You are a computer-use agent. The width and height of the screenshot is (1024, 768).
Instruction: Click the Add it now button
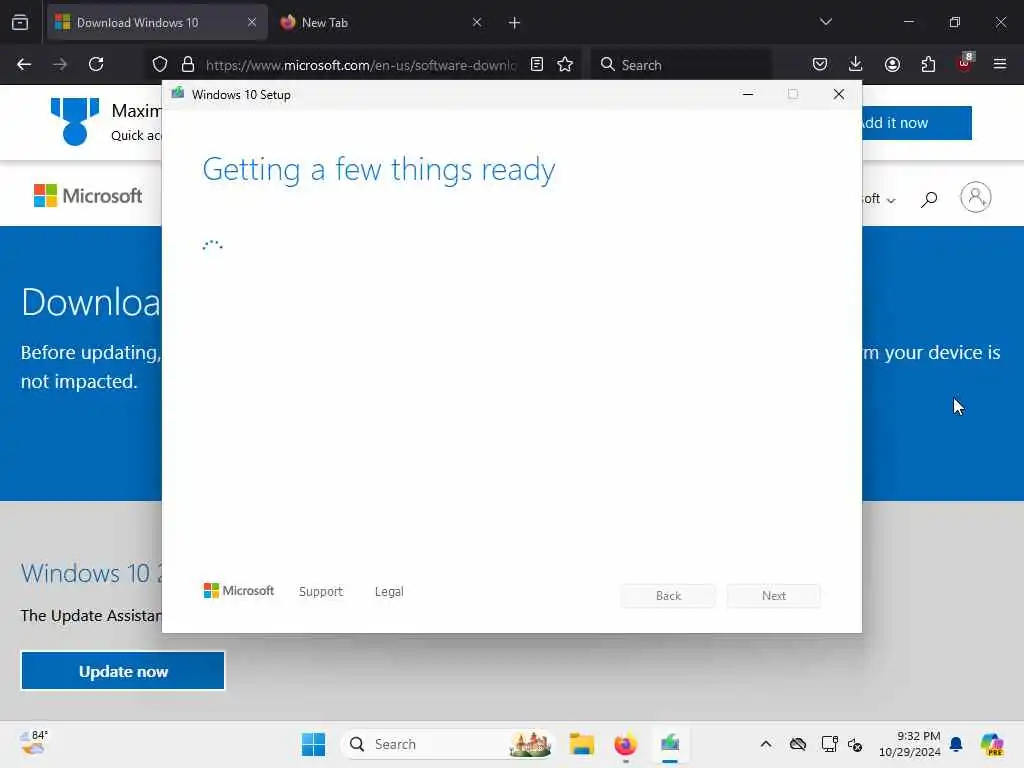click(916, 123)
